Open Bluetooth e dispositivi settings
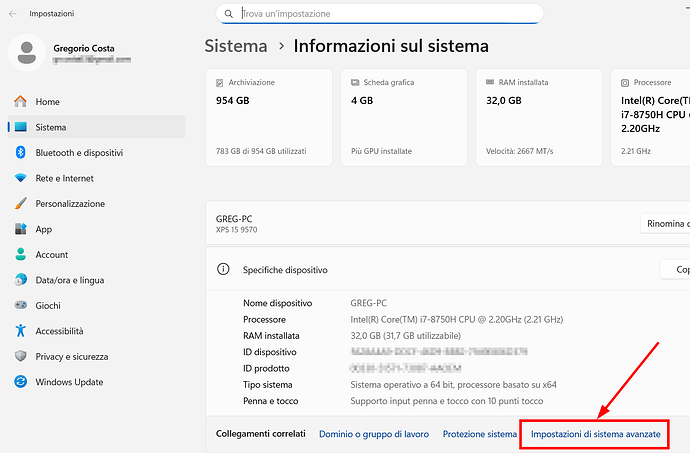 click(96, 153)
